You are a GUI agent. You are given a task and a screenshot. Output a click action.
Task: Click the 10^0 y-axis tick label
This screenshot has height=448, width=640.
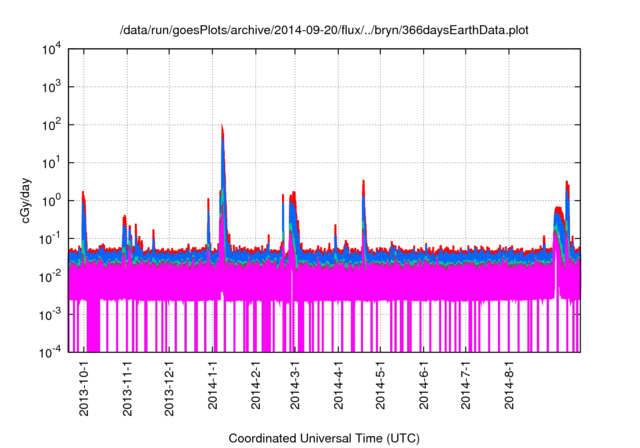51,201
